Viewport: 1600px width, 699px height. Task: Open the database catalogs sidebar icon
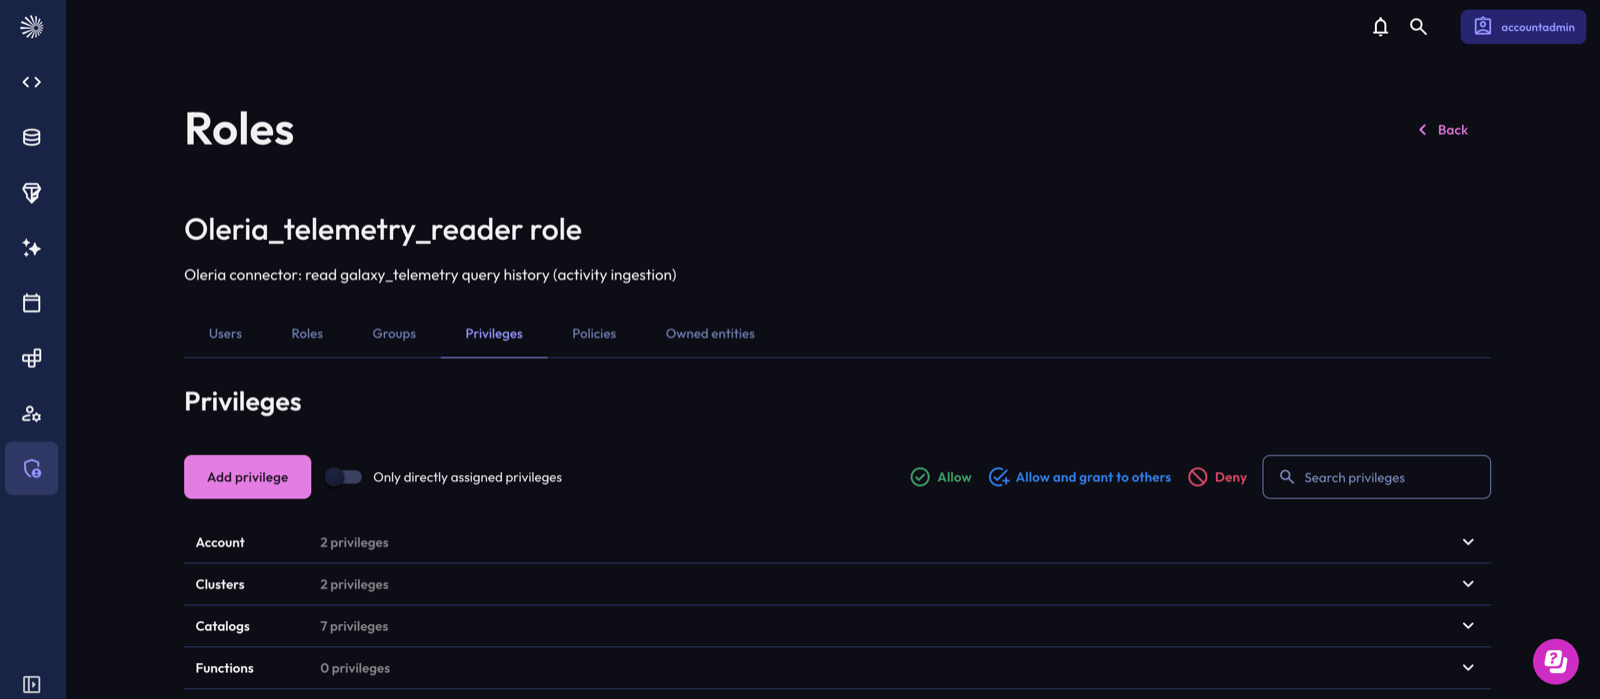tap(32, 137)
